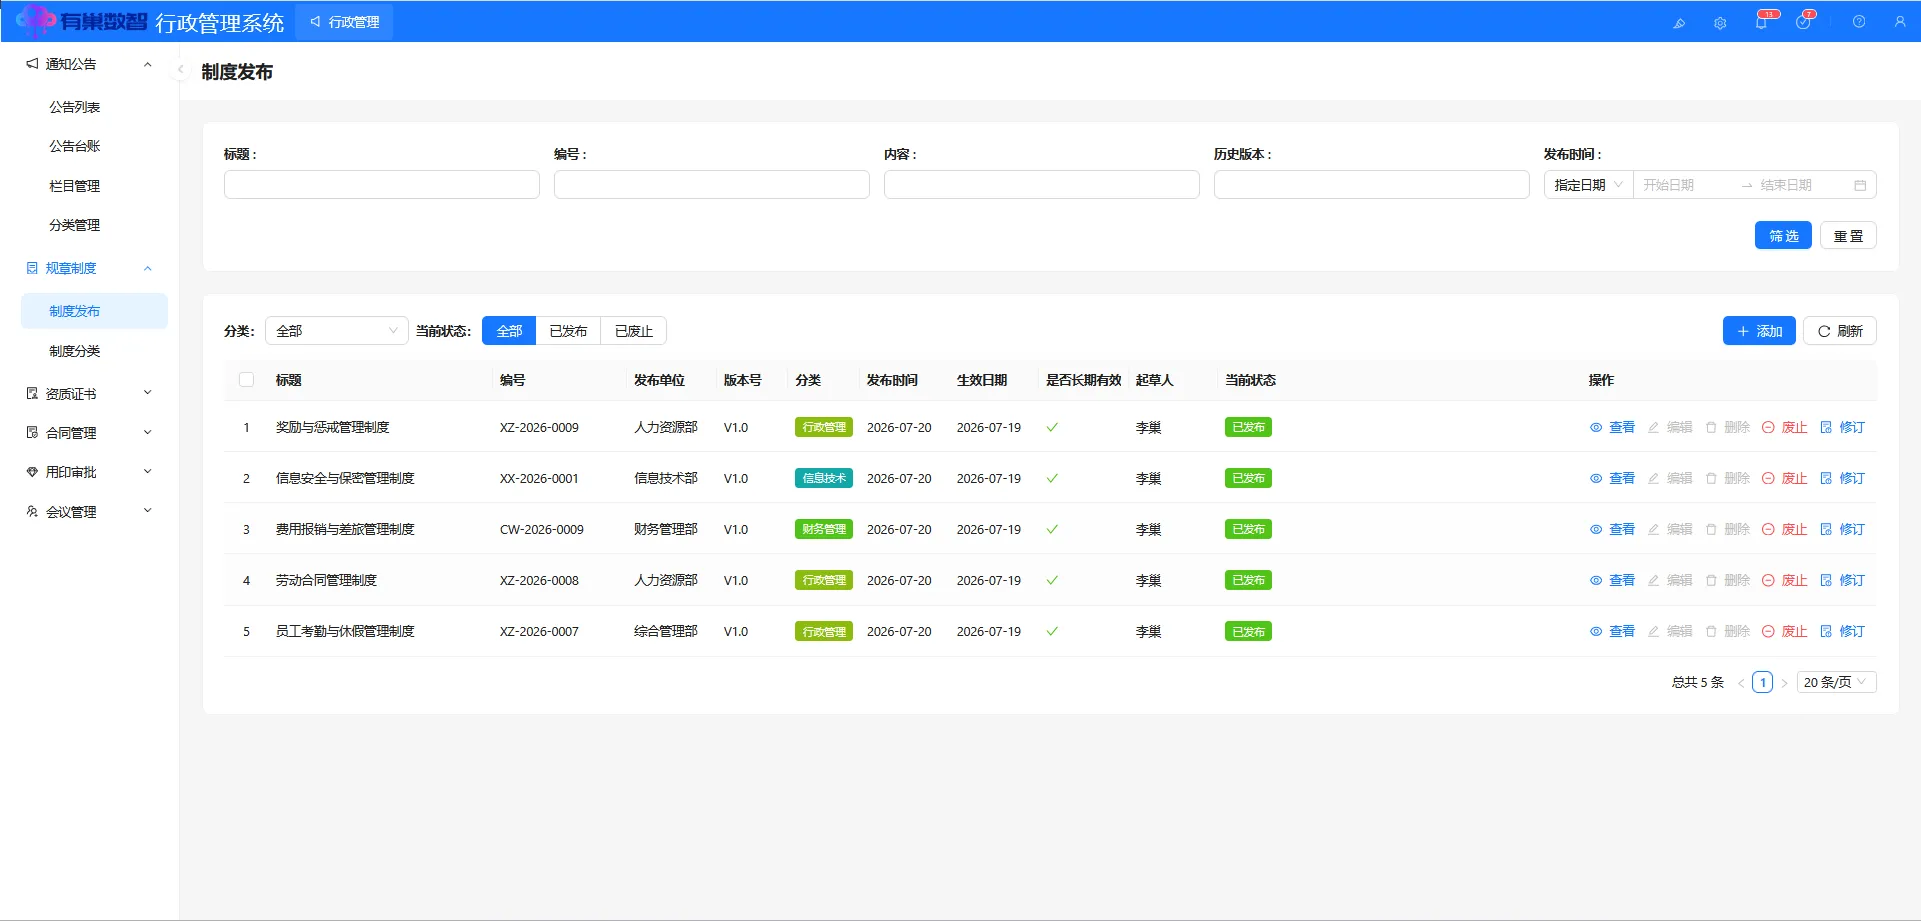
Task: Revise (修订) the 费用报销与差旅管理制度 row
Action: pyautogui.click(x=1842, y=529)
